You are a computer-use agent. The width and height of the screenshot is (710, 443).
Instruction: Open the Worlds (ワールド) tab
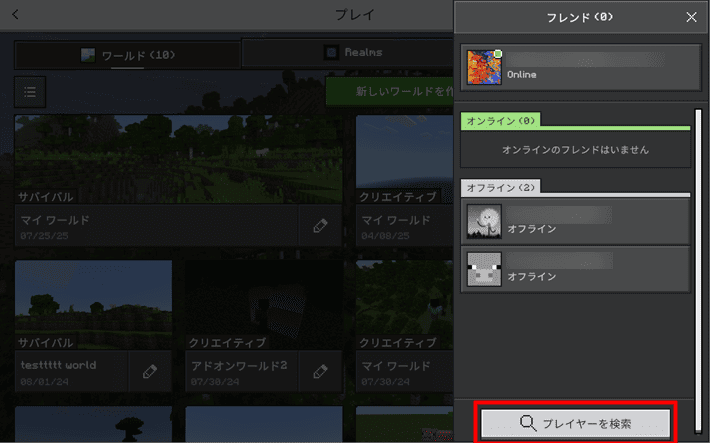tap(128, 55)
